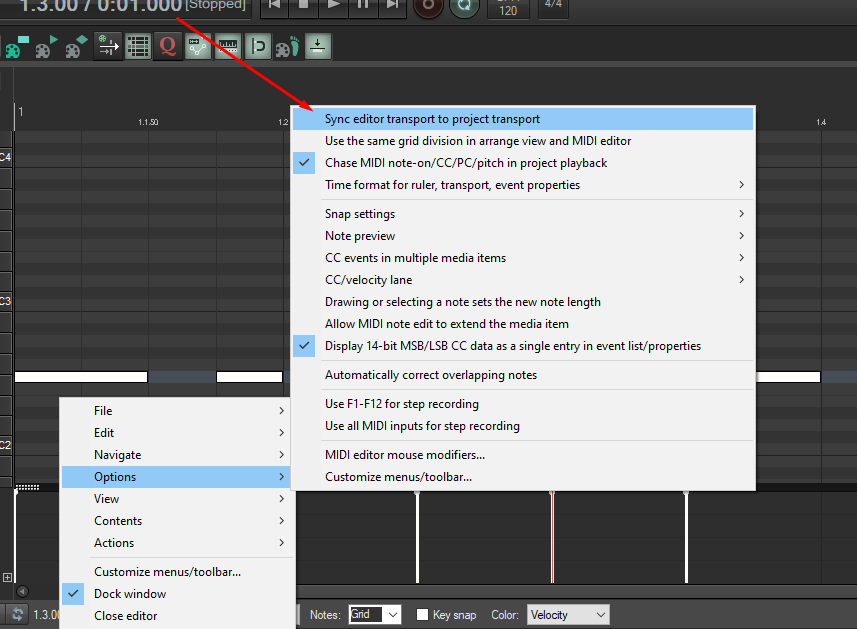Toggle Drawing or selecting note sets length
This screenshot has height=629, width=857.
(523, 302)
